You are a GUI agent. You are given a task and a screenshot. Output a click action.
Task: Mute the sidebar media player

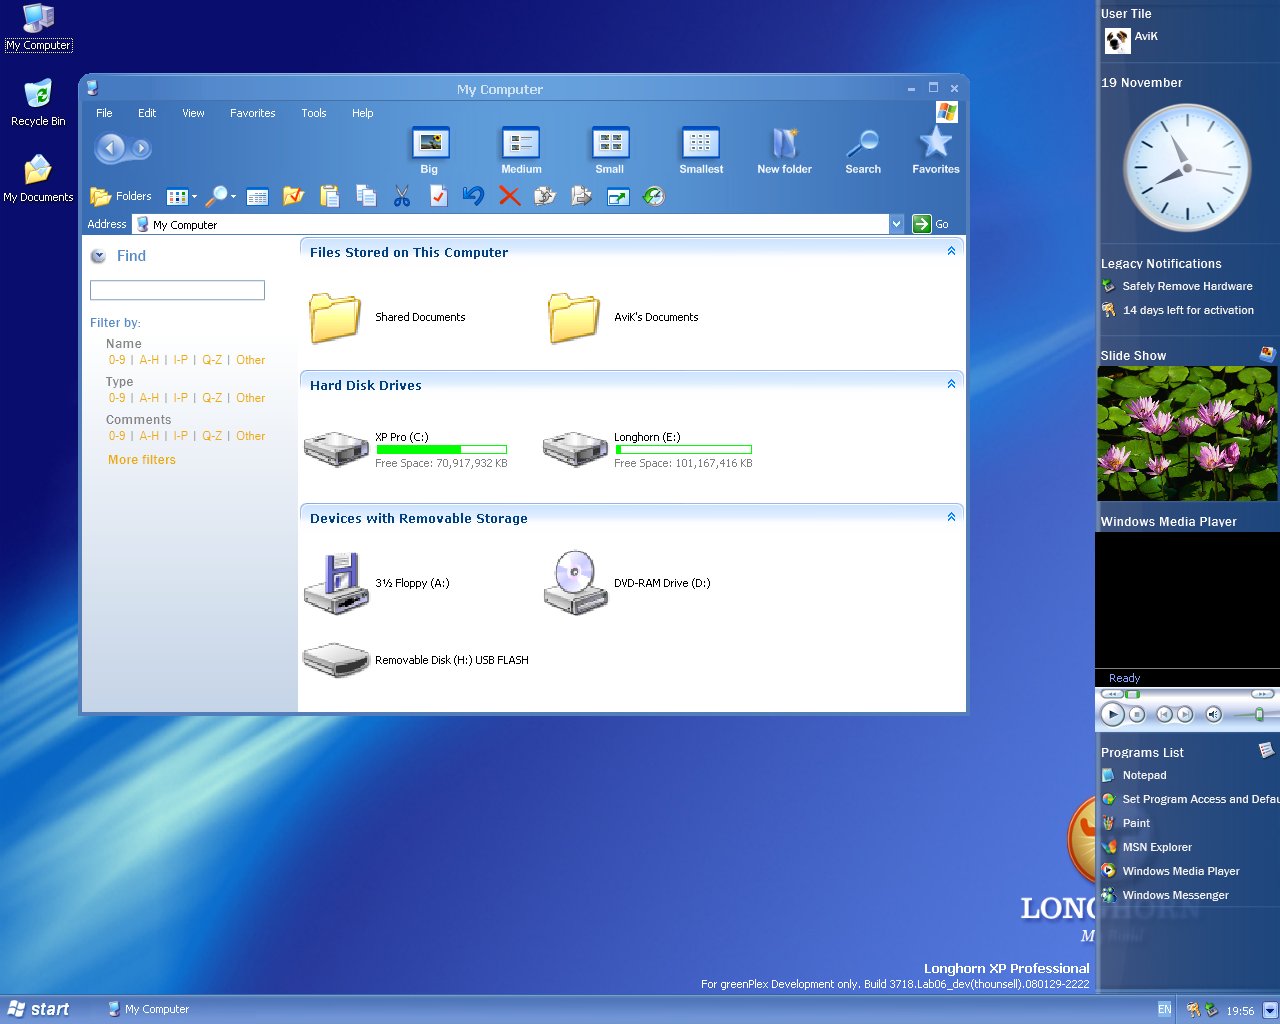coord(1213,714)
